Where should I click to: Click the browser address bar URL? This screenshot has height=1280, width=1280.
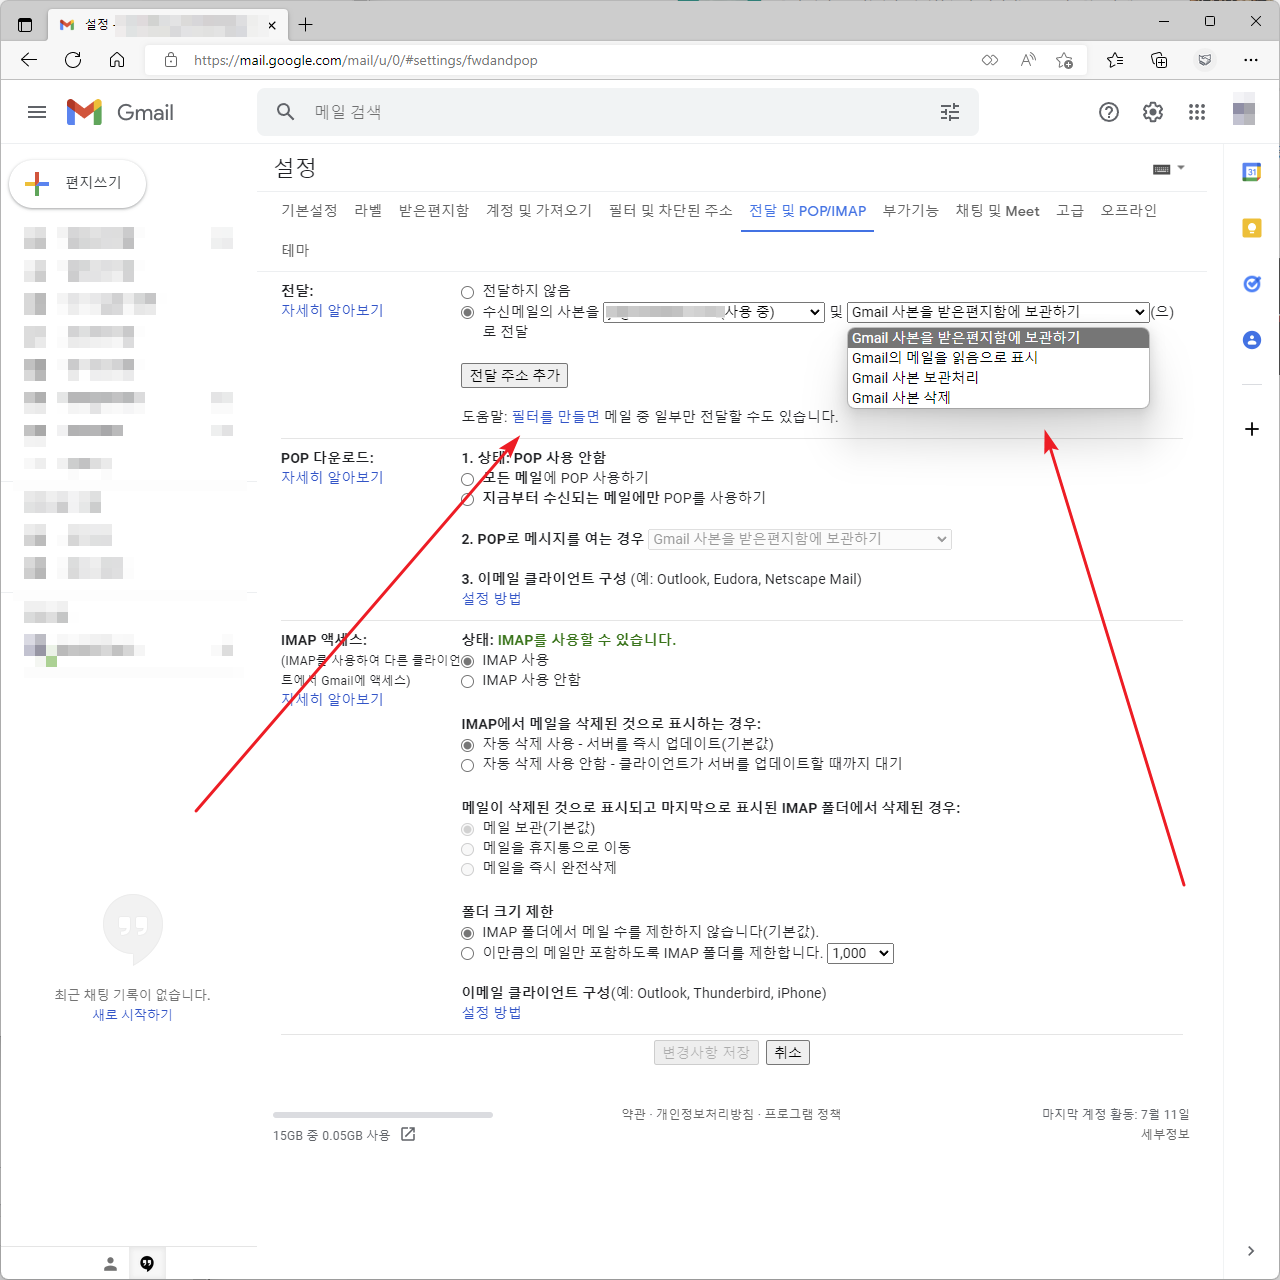(x=366, y=60)
